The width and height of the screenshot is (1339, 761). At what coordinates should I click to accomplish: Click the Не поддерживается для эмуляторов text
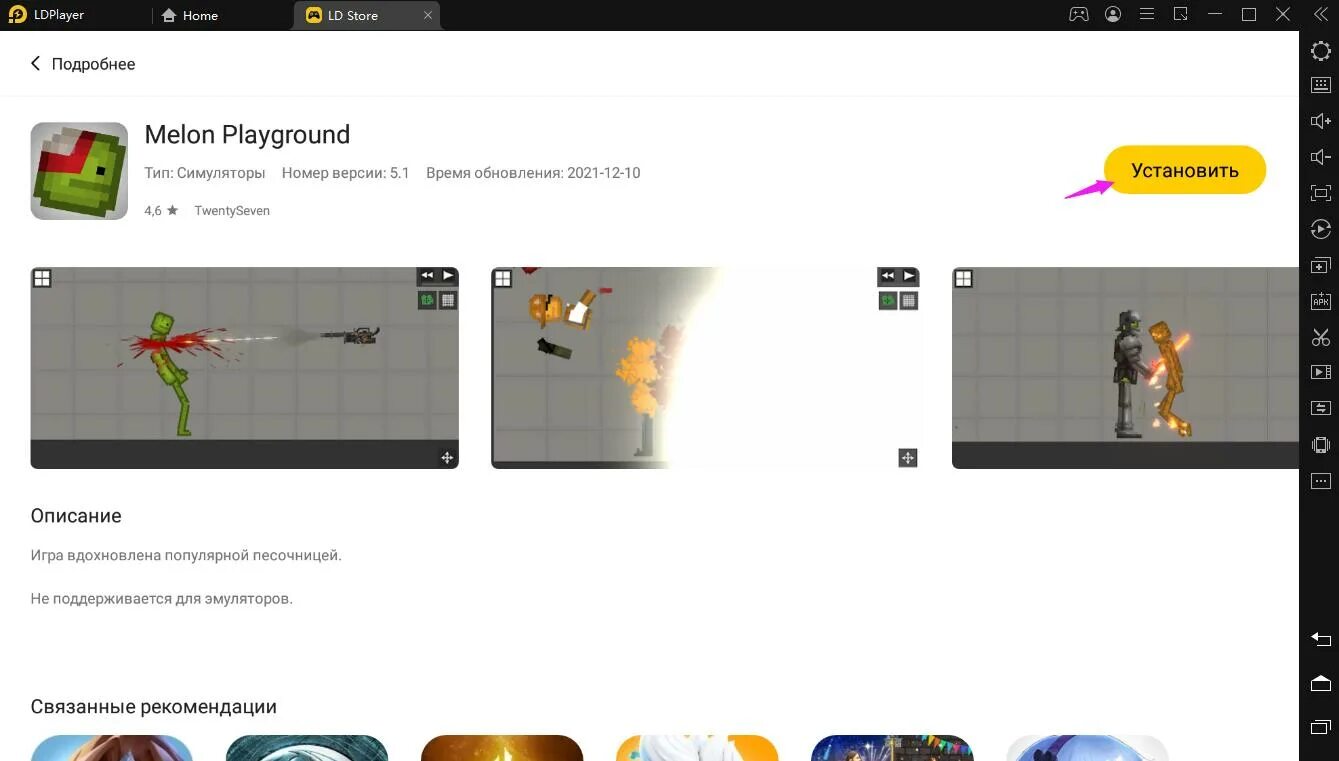click(x=162, y=599)
